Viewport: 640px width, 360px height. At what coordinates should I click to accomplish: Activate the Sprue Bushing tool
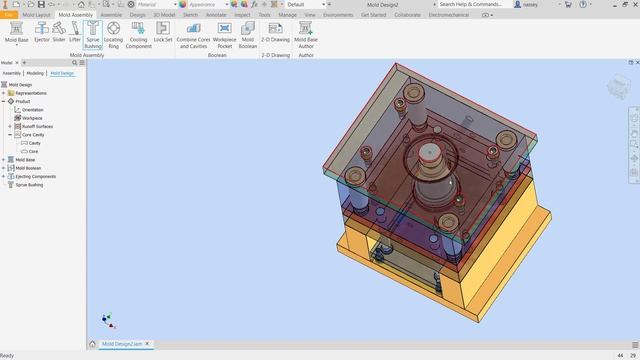coord(93,35)
